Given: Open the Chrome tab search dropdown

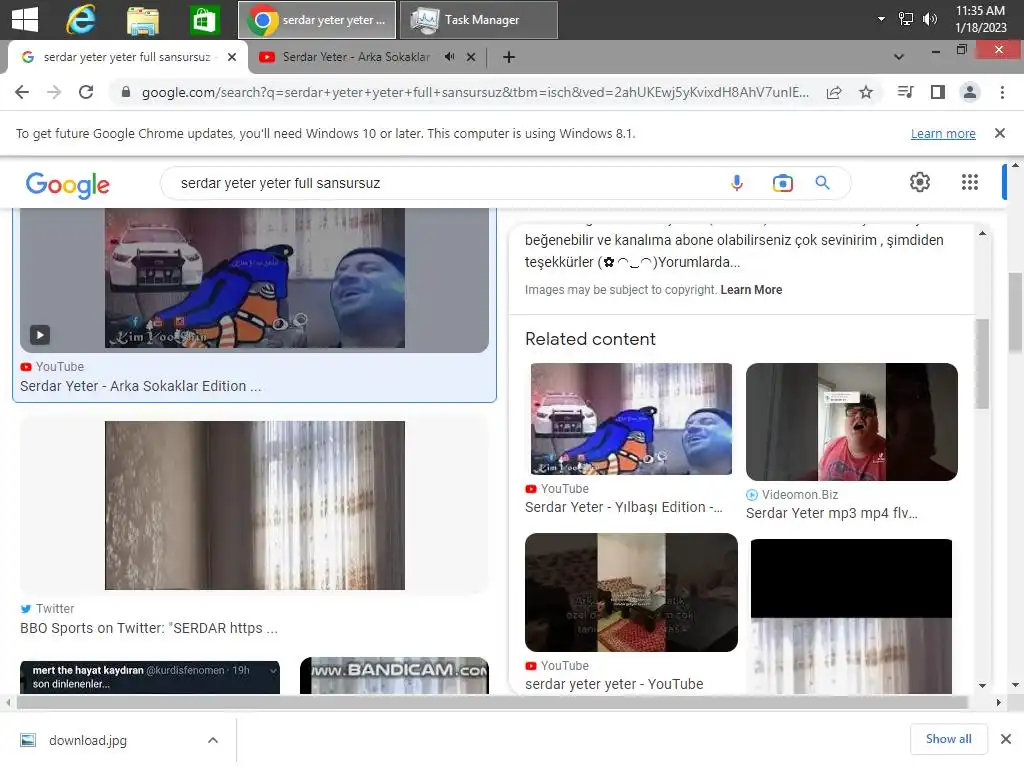Looking at the screenshot, I should (899, 57).
